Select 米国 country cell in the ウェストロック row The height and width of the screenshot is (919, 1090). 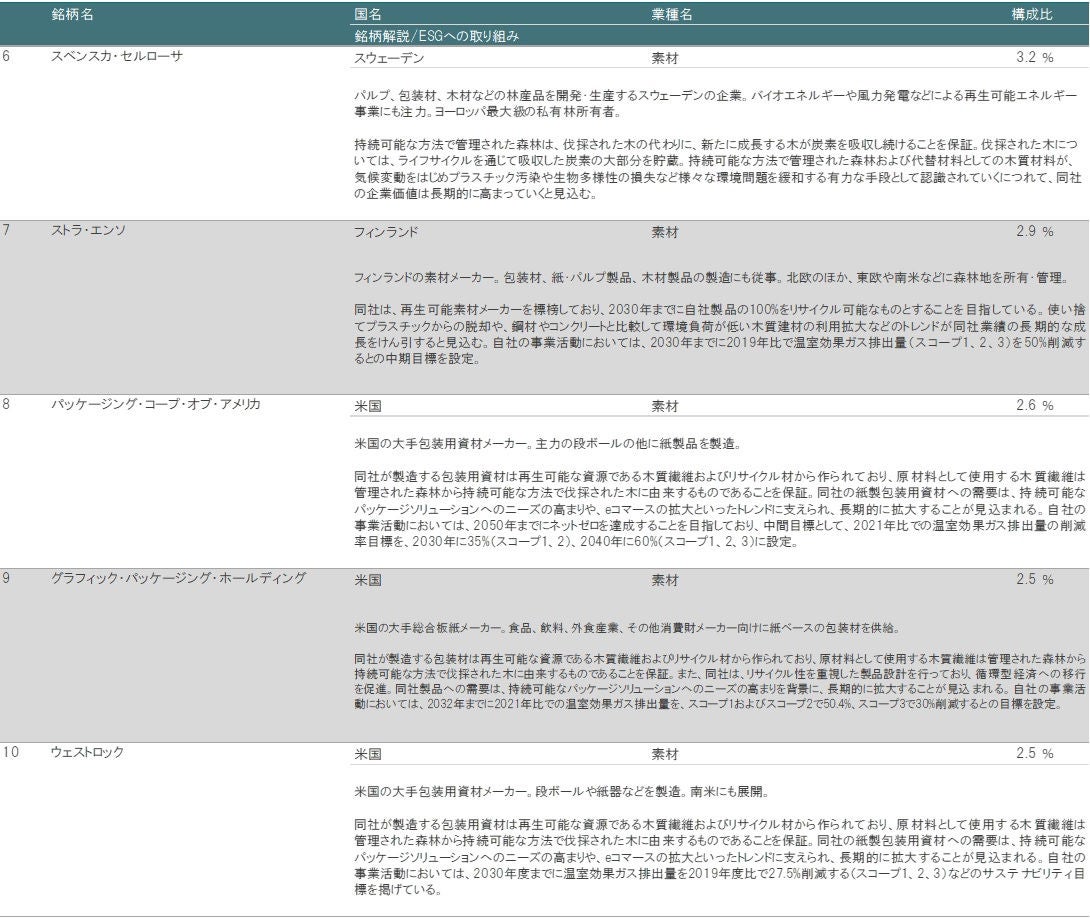[367, 754]
